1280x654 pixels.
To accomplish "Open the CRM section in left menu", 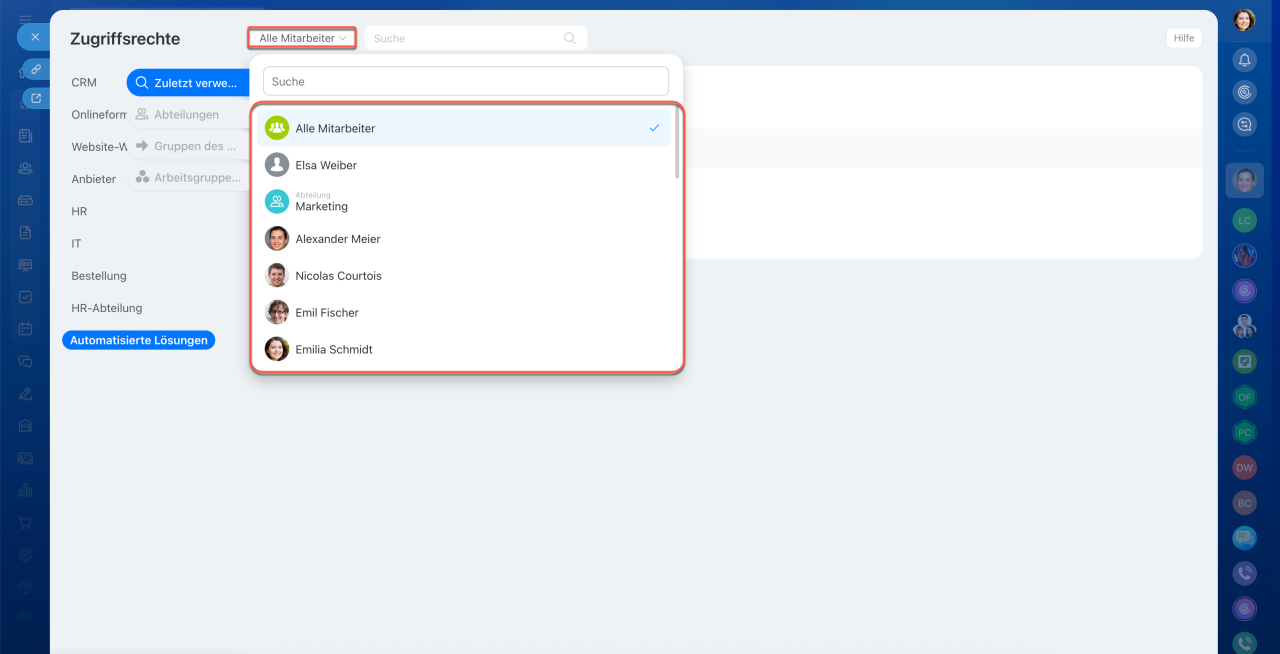I will (84, 83).
